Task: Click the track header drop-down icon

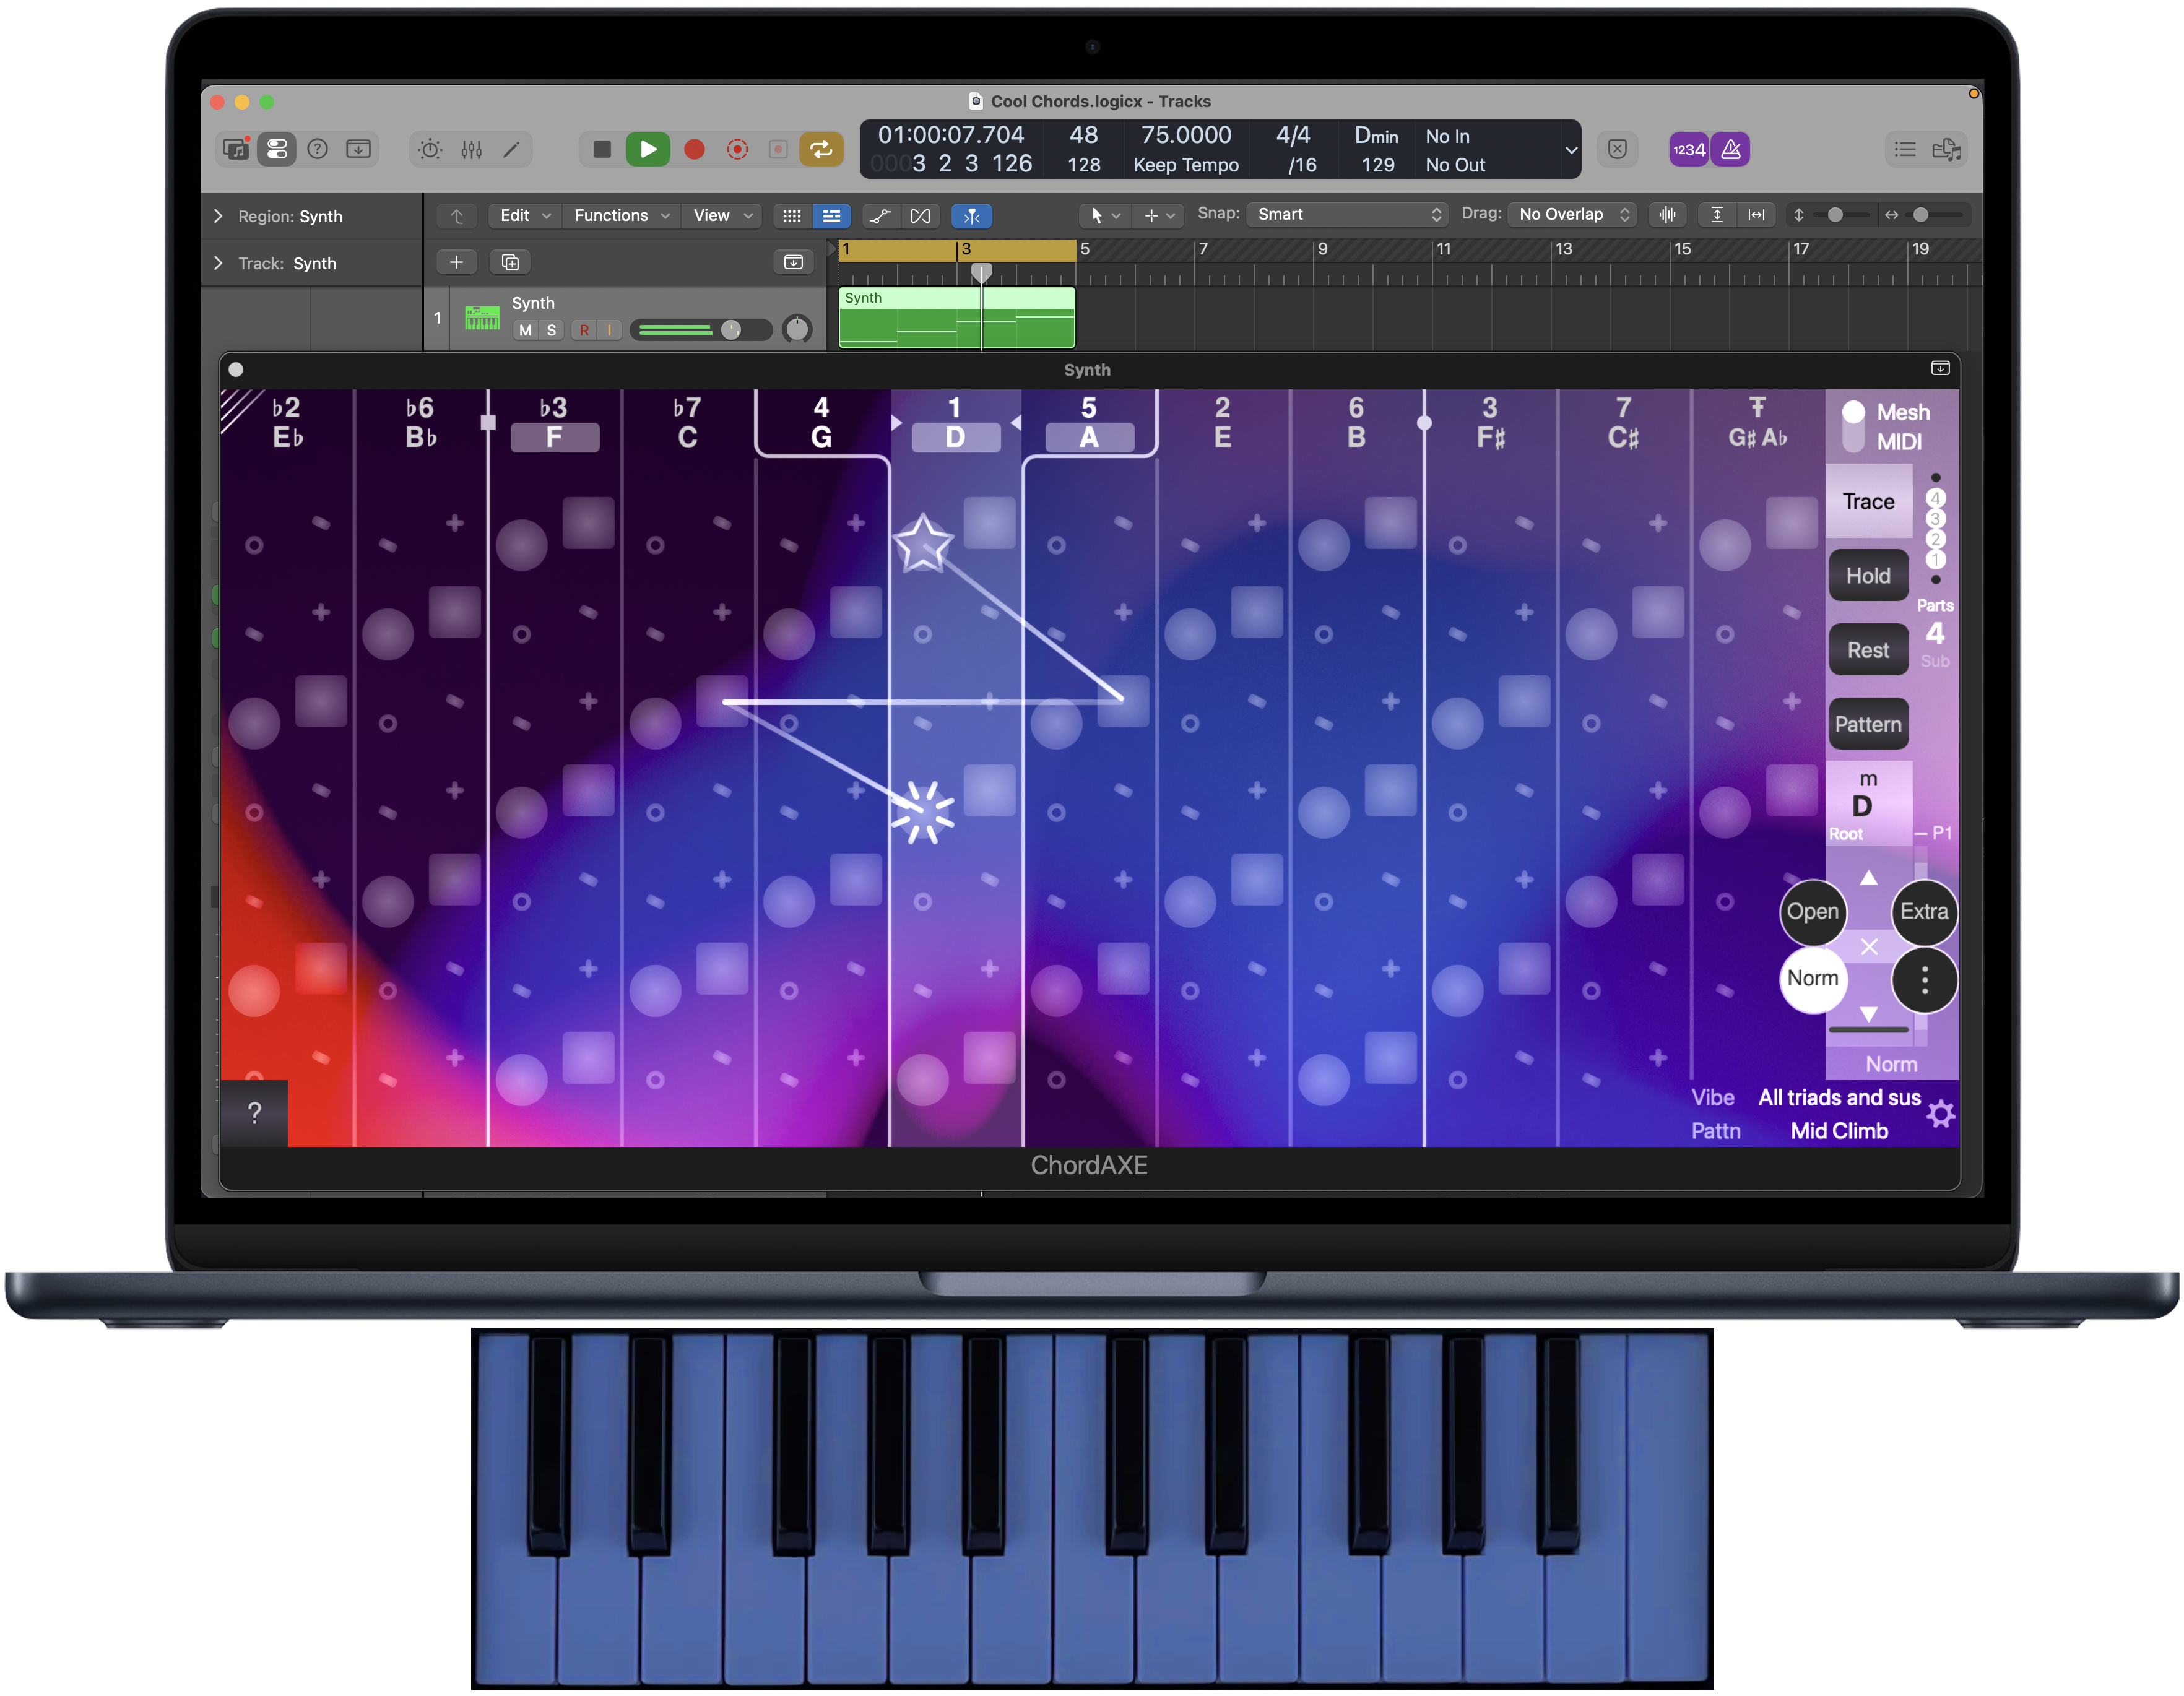Action: pos(793,262)
